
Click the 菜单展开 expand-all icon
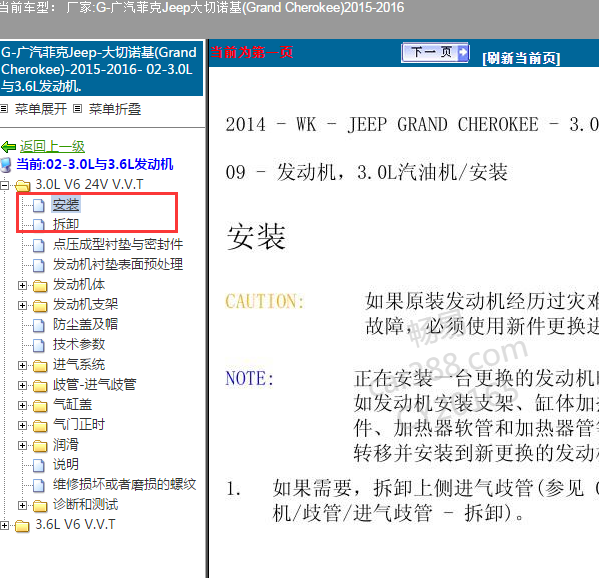tap(4, 109)
